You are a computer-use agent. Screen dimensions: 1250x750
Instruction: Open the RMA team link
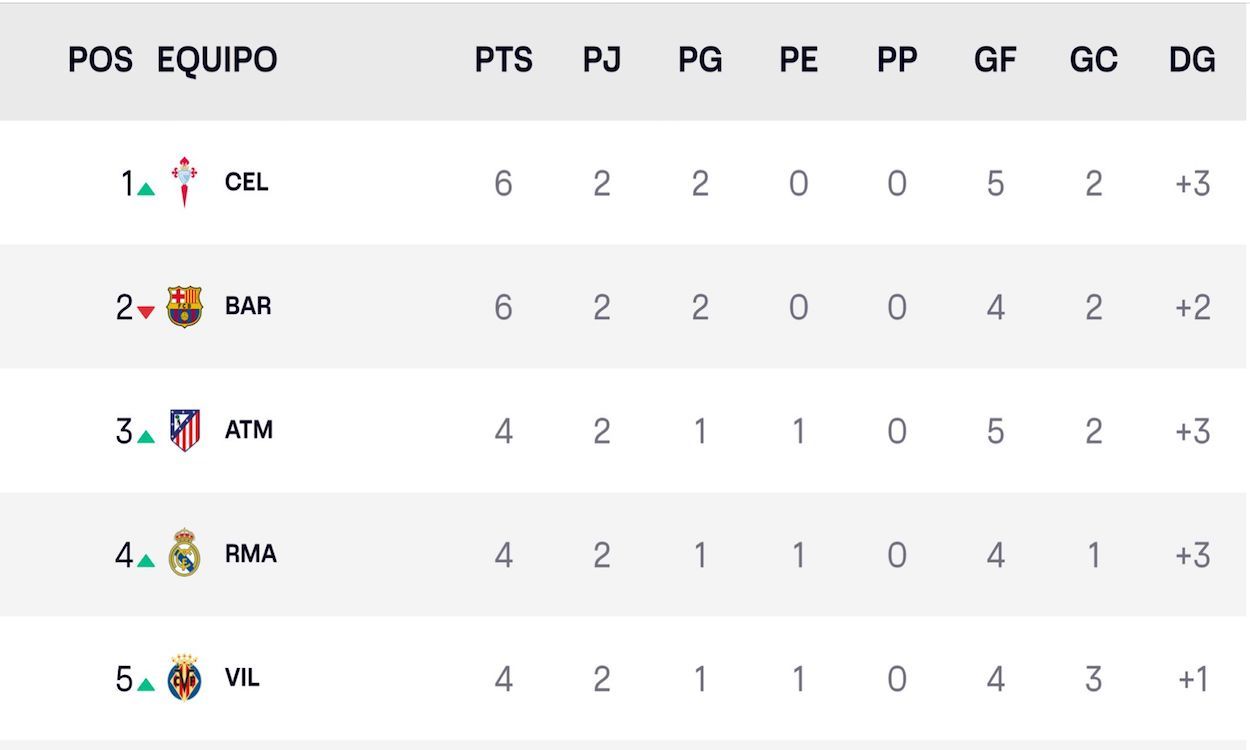[250, 554]
